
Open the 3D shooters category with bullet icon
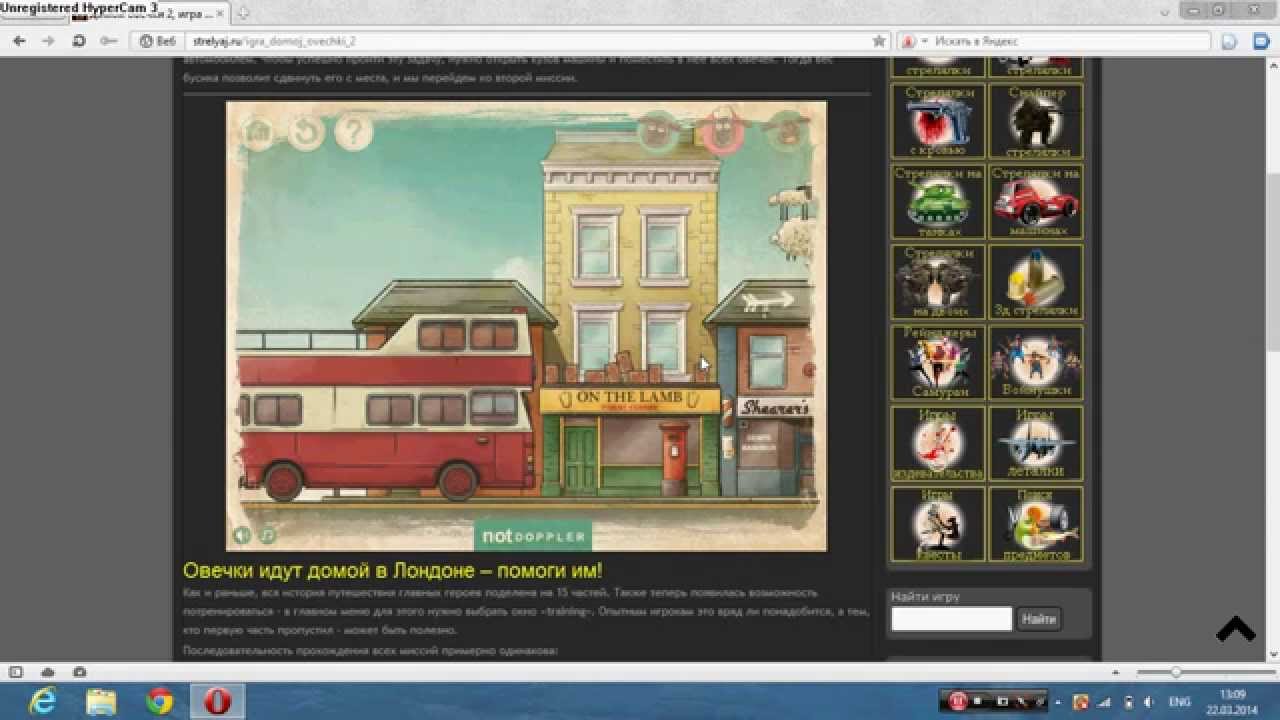(x=1036, y=281)
